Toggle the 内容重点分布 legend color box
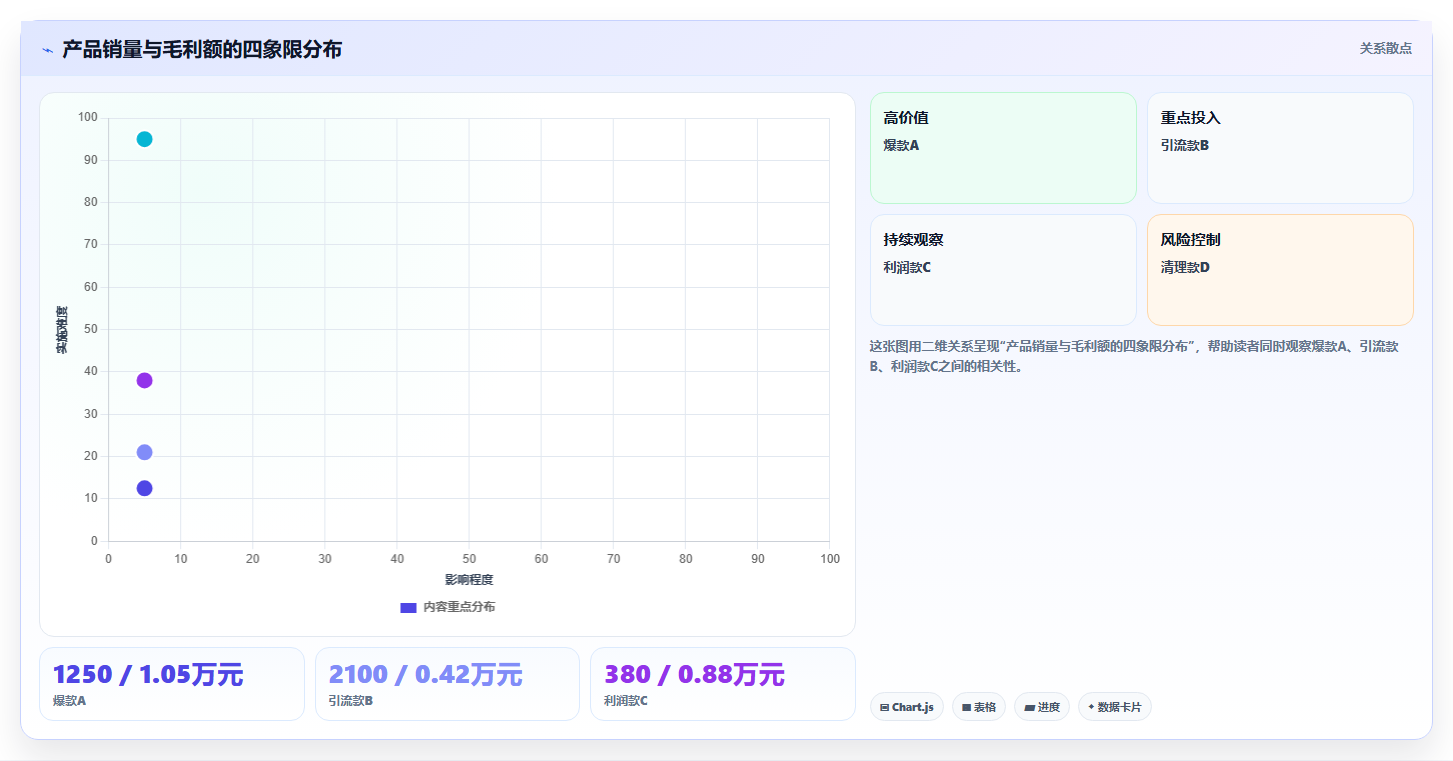Image resolution: width=1453 pixels, height=761 pixels. [408, 607]
